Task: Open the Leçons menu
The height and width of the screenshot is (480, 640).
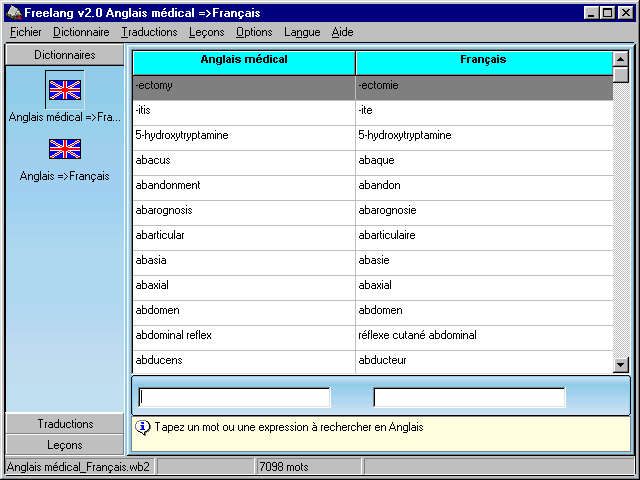Action: pos(206,32)
